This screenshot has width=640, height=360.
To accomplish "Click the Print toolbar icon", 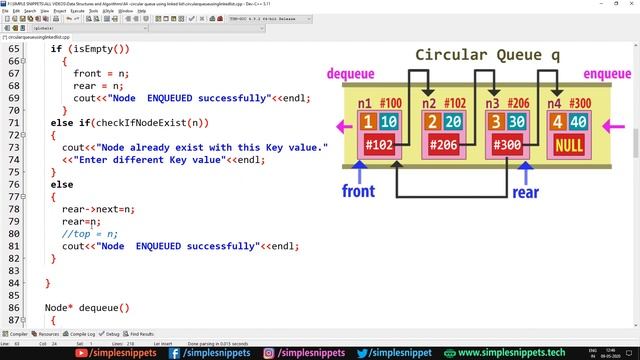I will click(56, 19).
